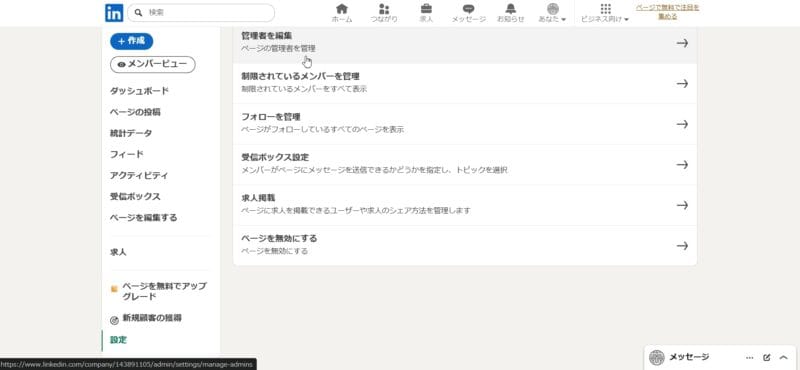Image resolution: width=800 pixels, height=370 pixels.
Task: Click arrow on 受信ボックス設定 row
Action: 682,164
